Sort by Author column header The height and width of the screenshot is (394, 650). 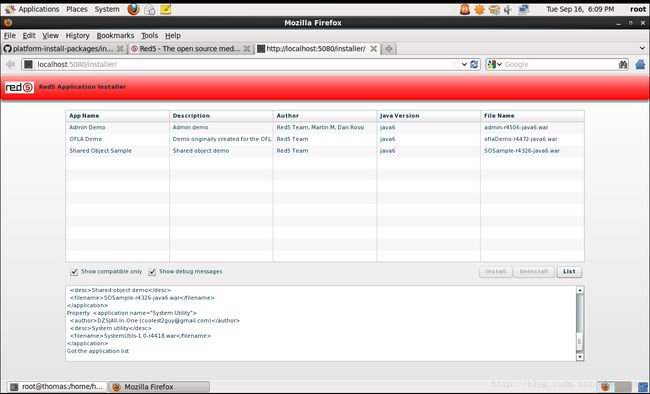(325, 116)
